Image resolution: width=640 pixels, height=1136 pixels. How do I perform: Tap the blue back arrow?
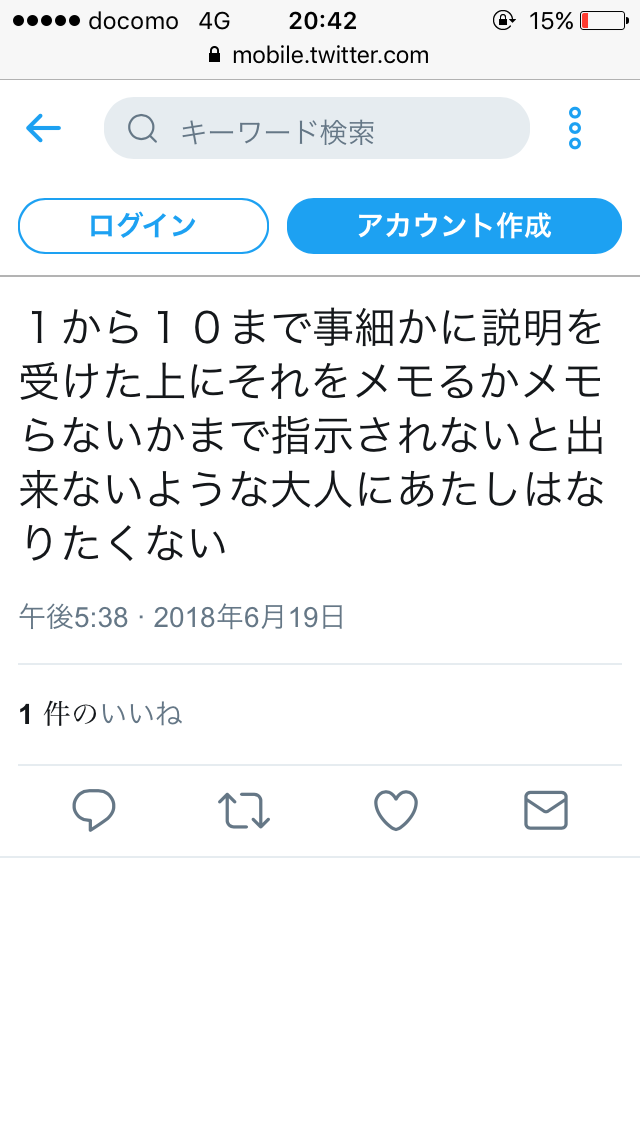pyautogui.click(x=43, y=129)
